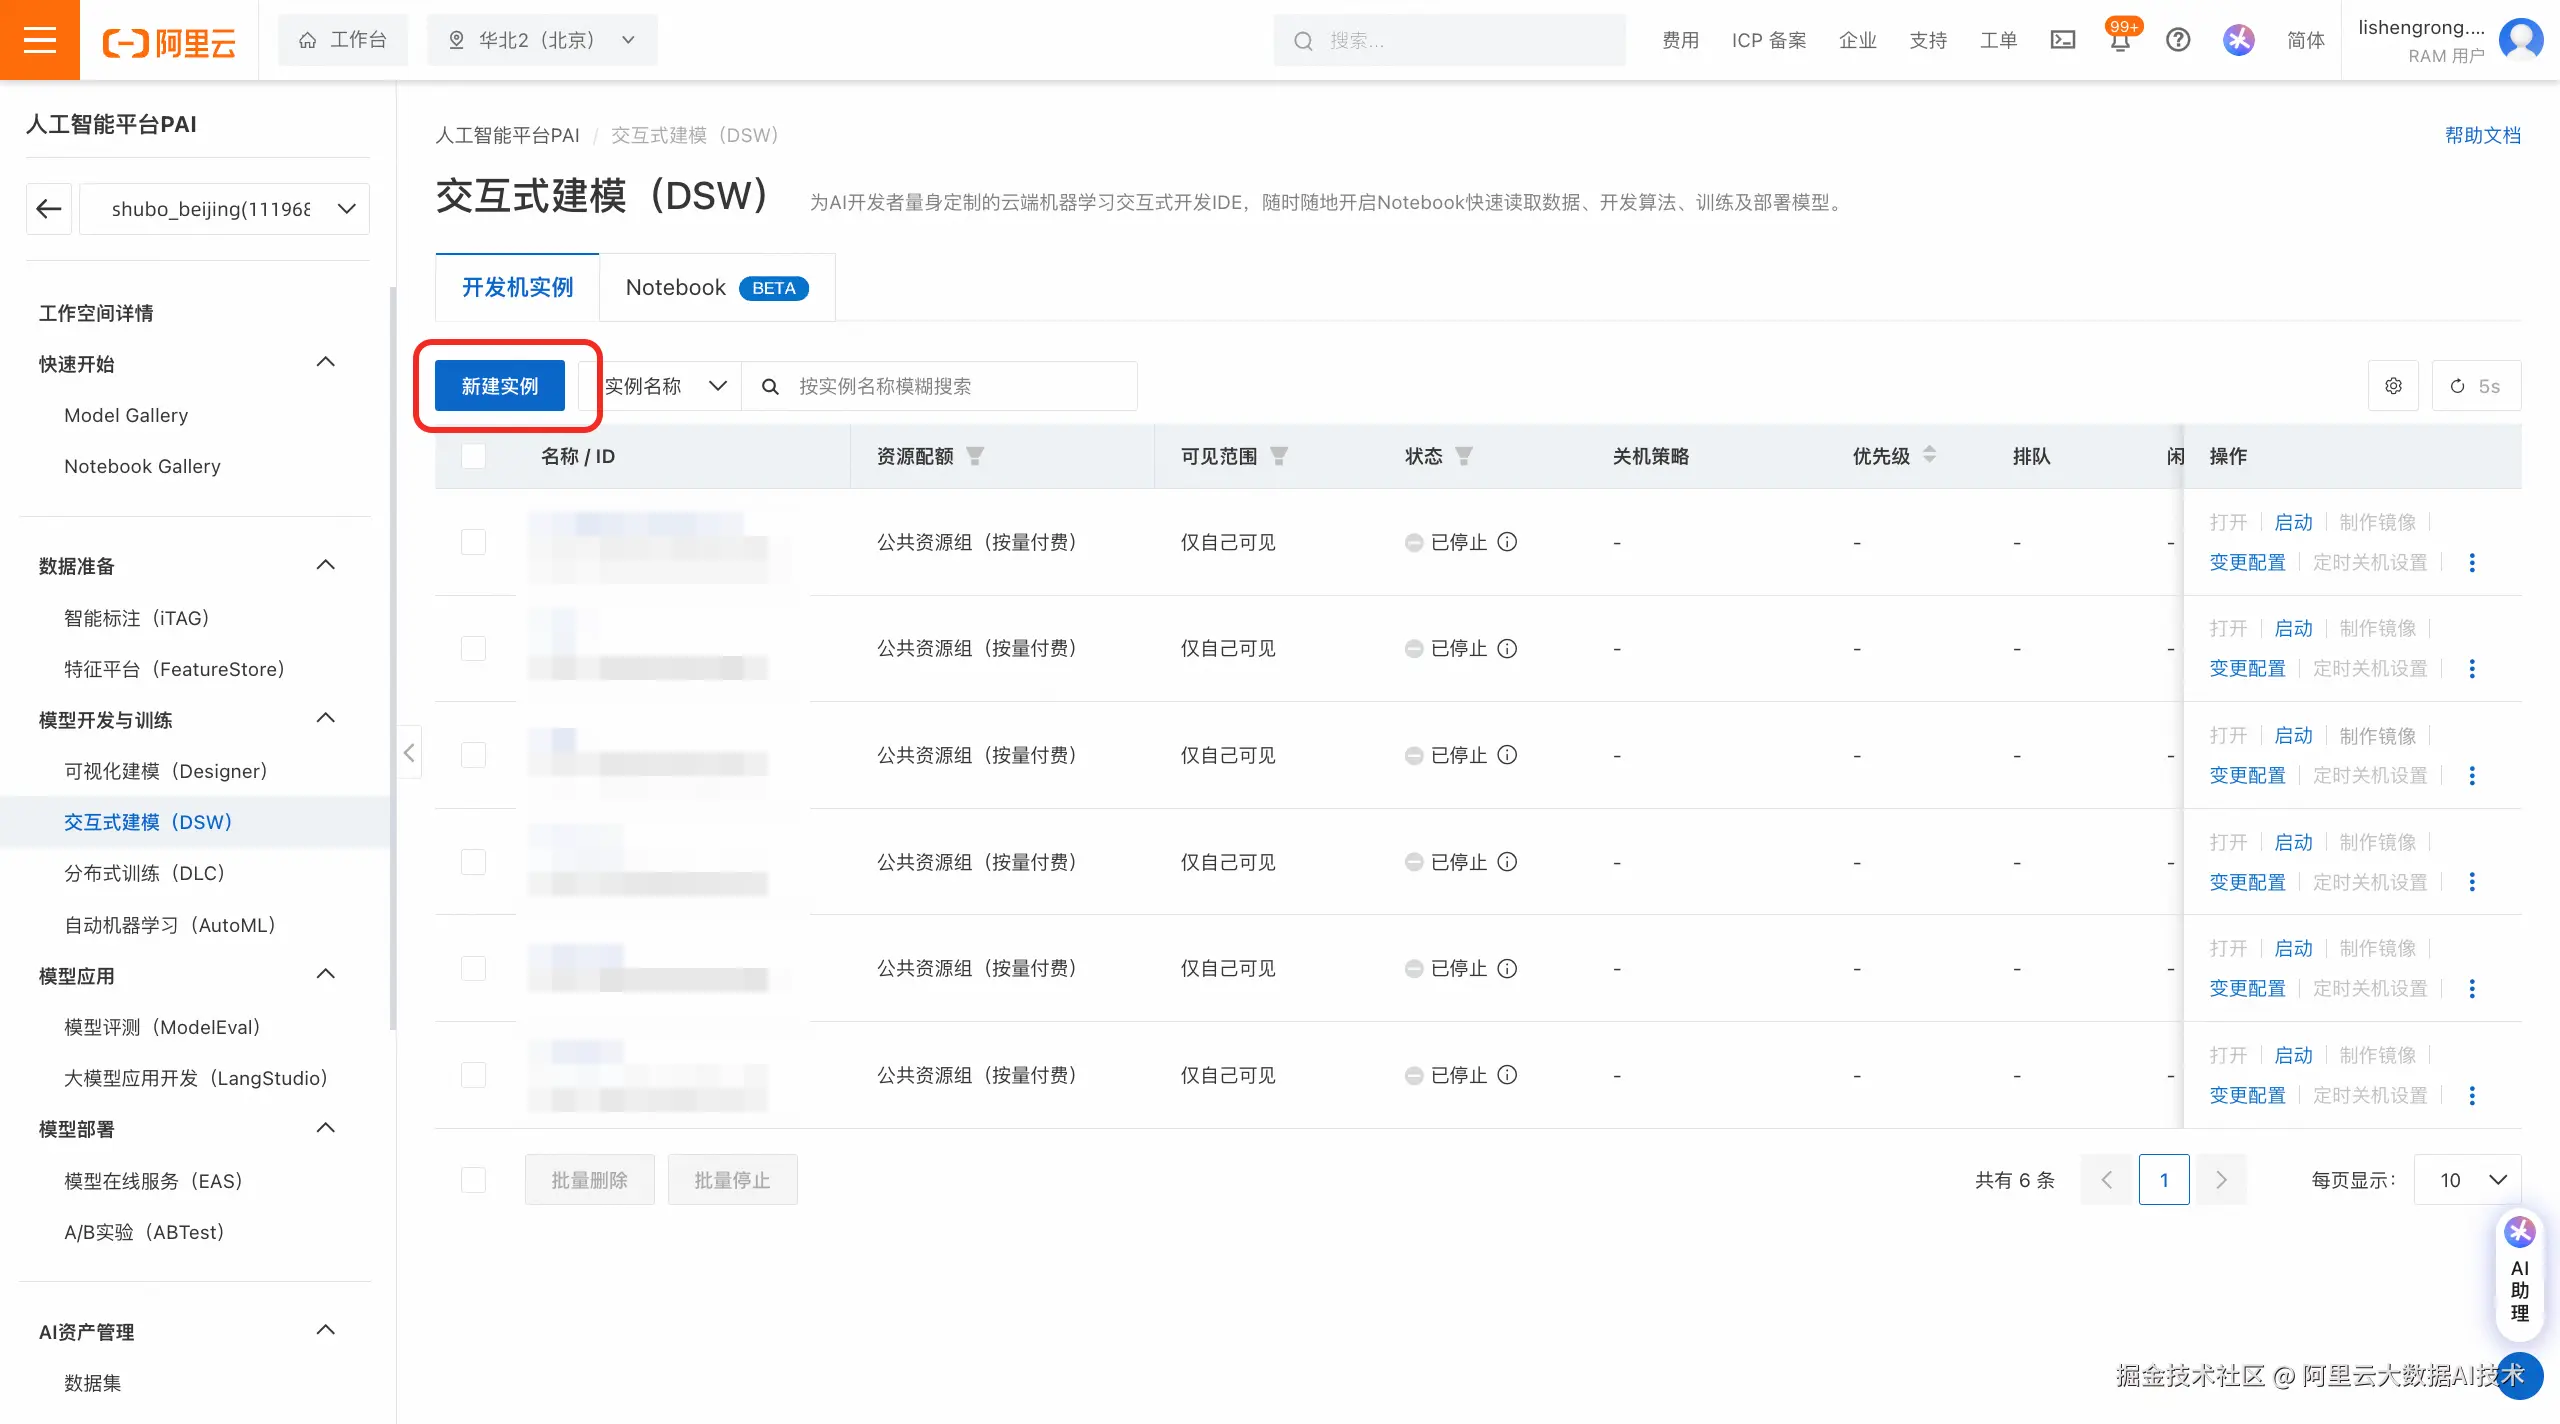2560x1424 pixels.
Task: Open the orange hamburger main menu
Action: click(40, 40)
